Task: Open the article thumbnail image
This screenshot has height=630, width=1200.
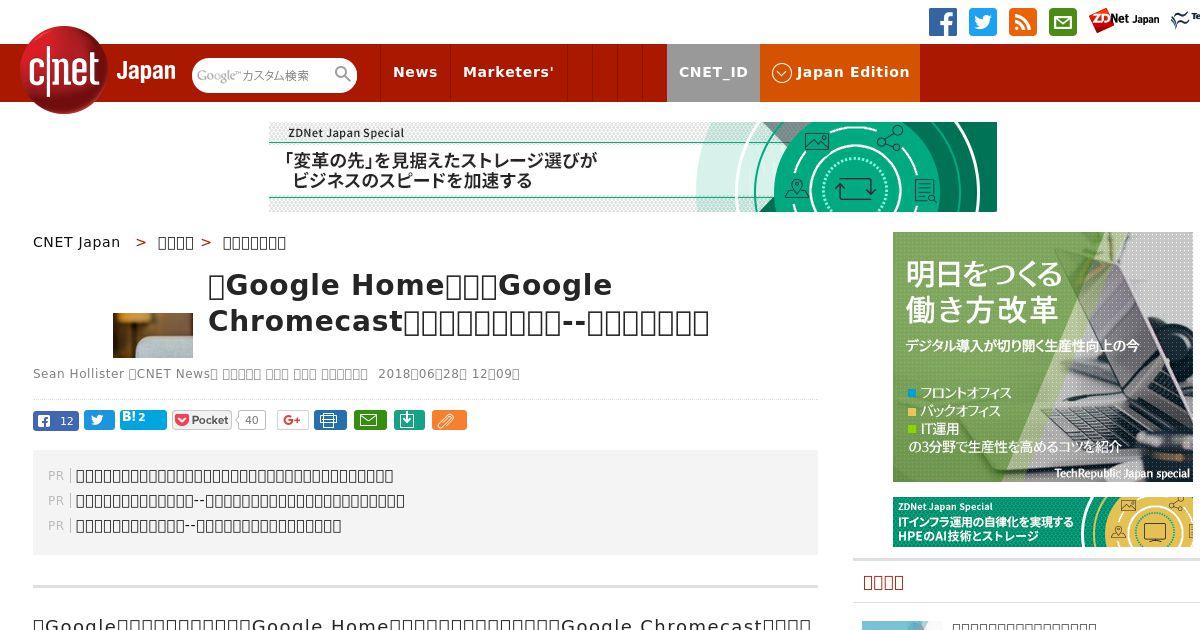Action: tap(153, 335)
